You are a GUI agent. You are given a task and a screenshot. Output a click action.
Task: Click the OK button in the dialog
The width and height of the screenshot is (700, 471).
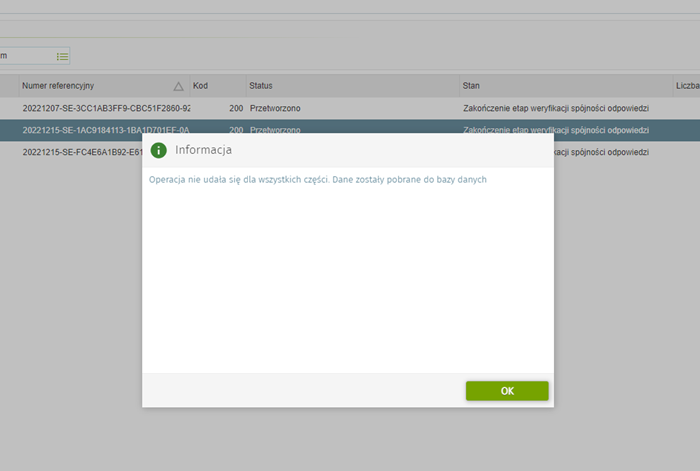pyautogui.click(x=507, y=391)
